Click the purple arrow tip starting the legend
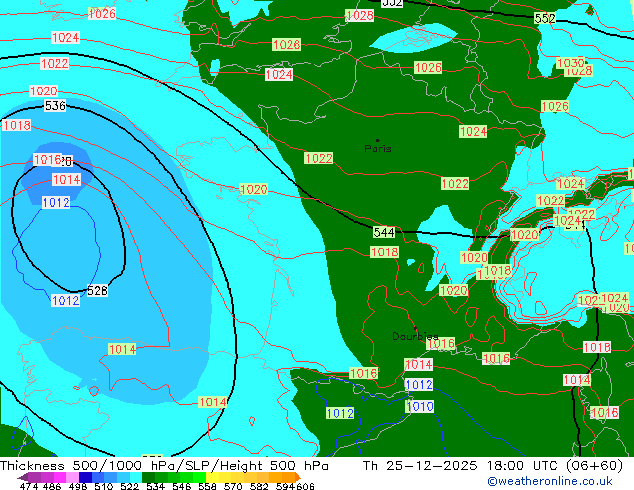This screenshot has width=634, height=490. (x=22, y=477)
